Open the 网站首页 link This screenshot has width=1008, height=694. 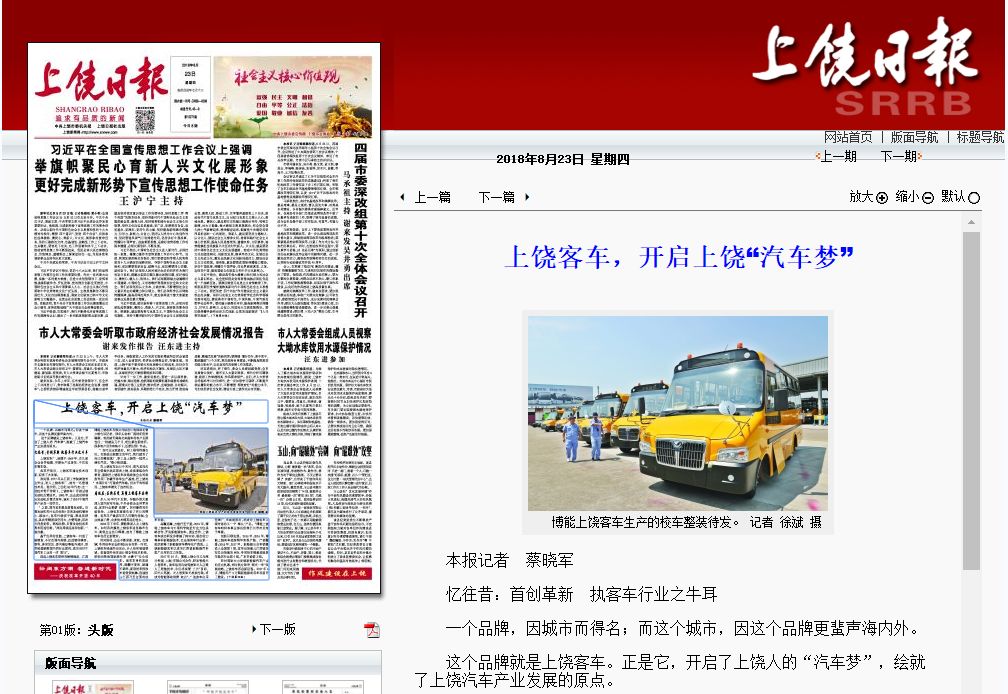click(848, 137)
